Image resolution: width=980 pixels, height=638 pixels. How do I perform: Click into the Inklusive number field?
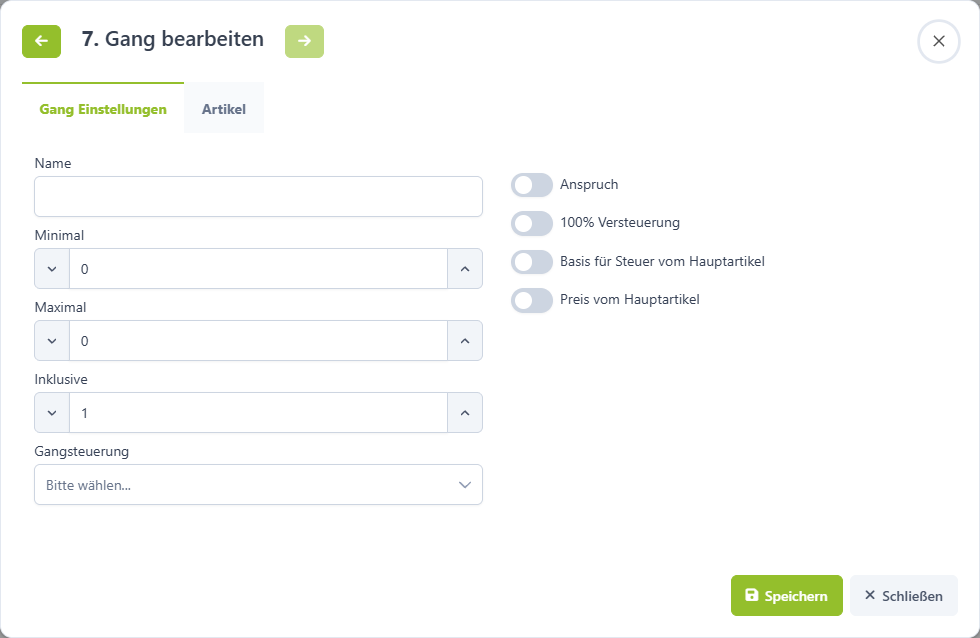click(x=258, y=412)
